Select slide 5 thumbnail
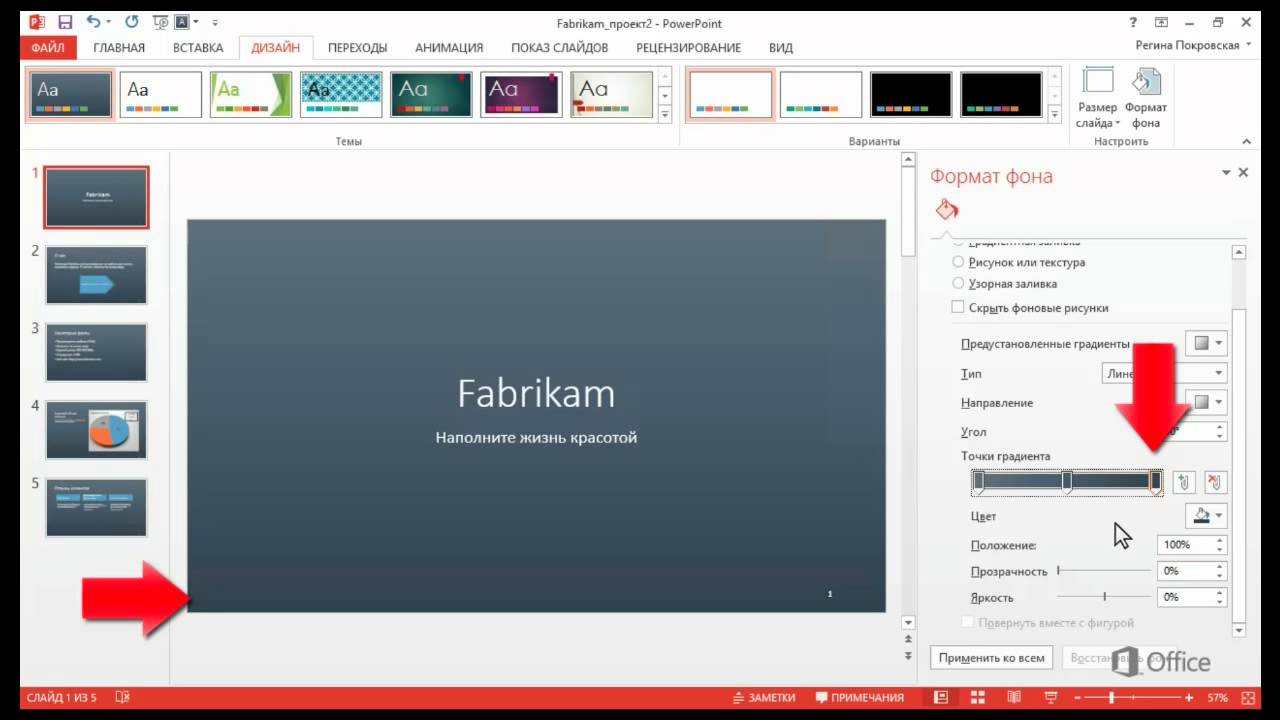The width and height of the screenshot is (1280, 720). [x=96, y=507]
